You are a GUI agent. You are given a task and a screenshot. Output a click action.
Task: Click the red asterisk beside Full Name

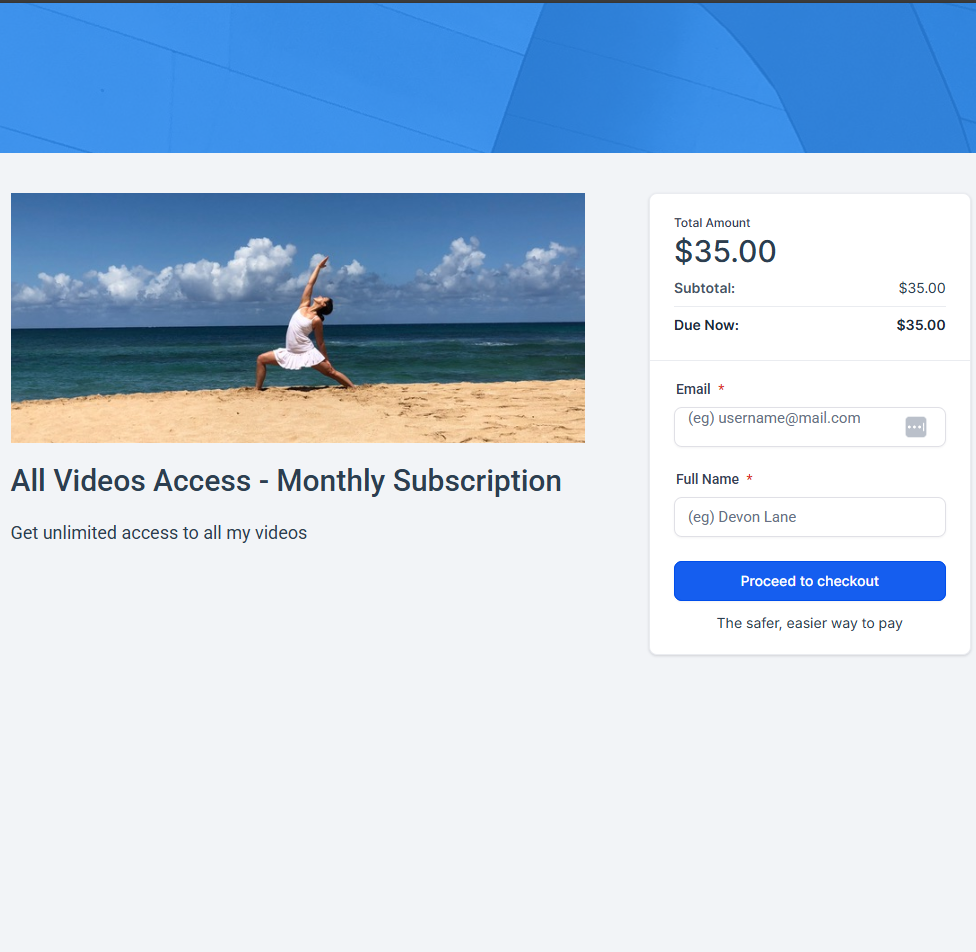point(749,479)
